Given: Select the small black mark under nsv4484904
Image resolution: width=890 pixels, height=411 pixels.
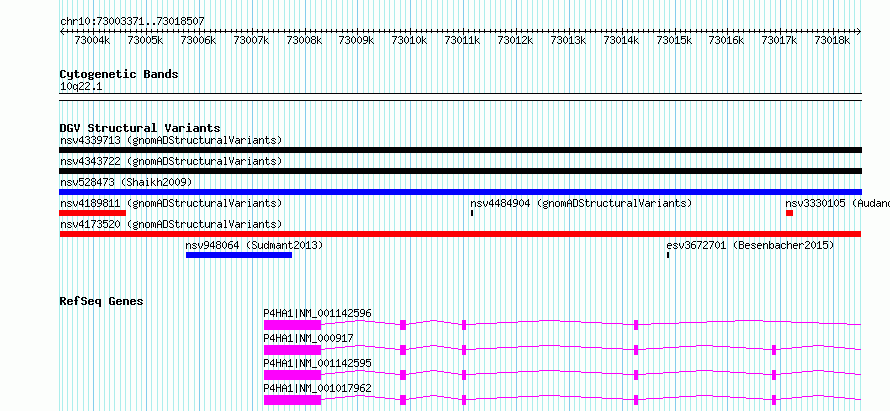Looking at the screenshot, I should click(472, 213).
